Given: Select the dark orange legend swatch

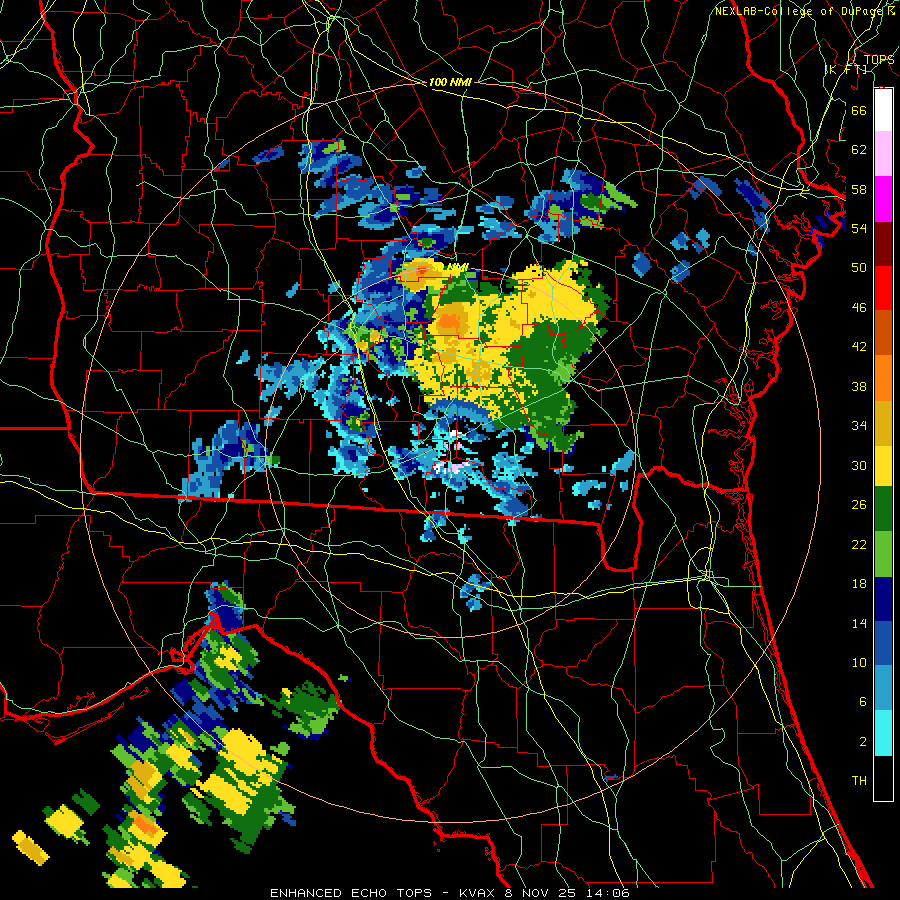Looking at the screenshot, I should coord(883,332).
